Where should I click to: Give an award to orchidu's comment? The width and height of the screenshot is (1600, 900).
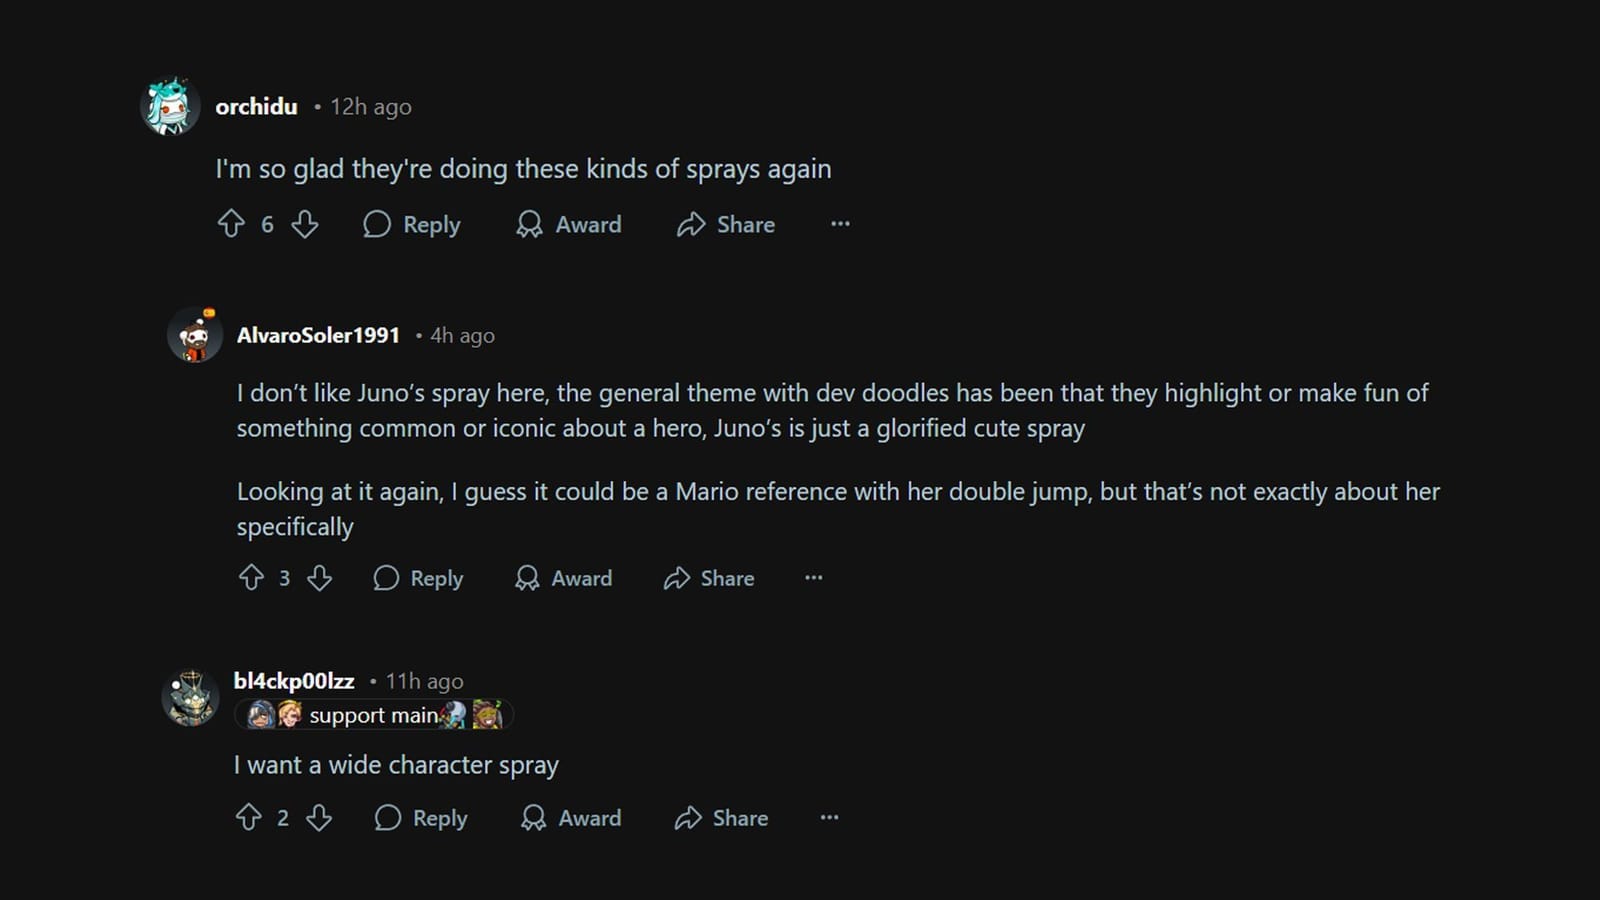[569, 224]
